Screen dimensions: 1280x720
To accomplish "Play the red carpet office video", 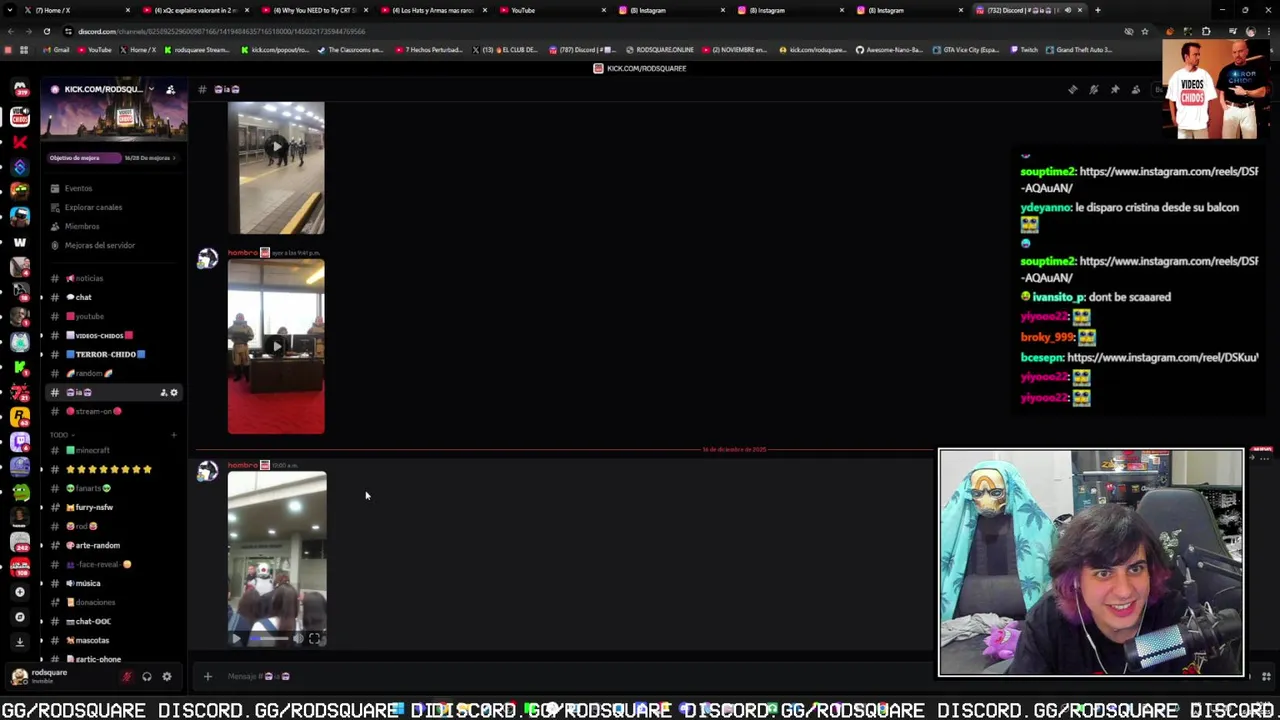I will pos(276,347).
